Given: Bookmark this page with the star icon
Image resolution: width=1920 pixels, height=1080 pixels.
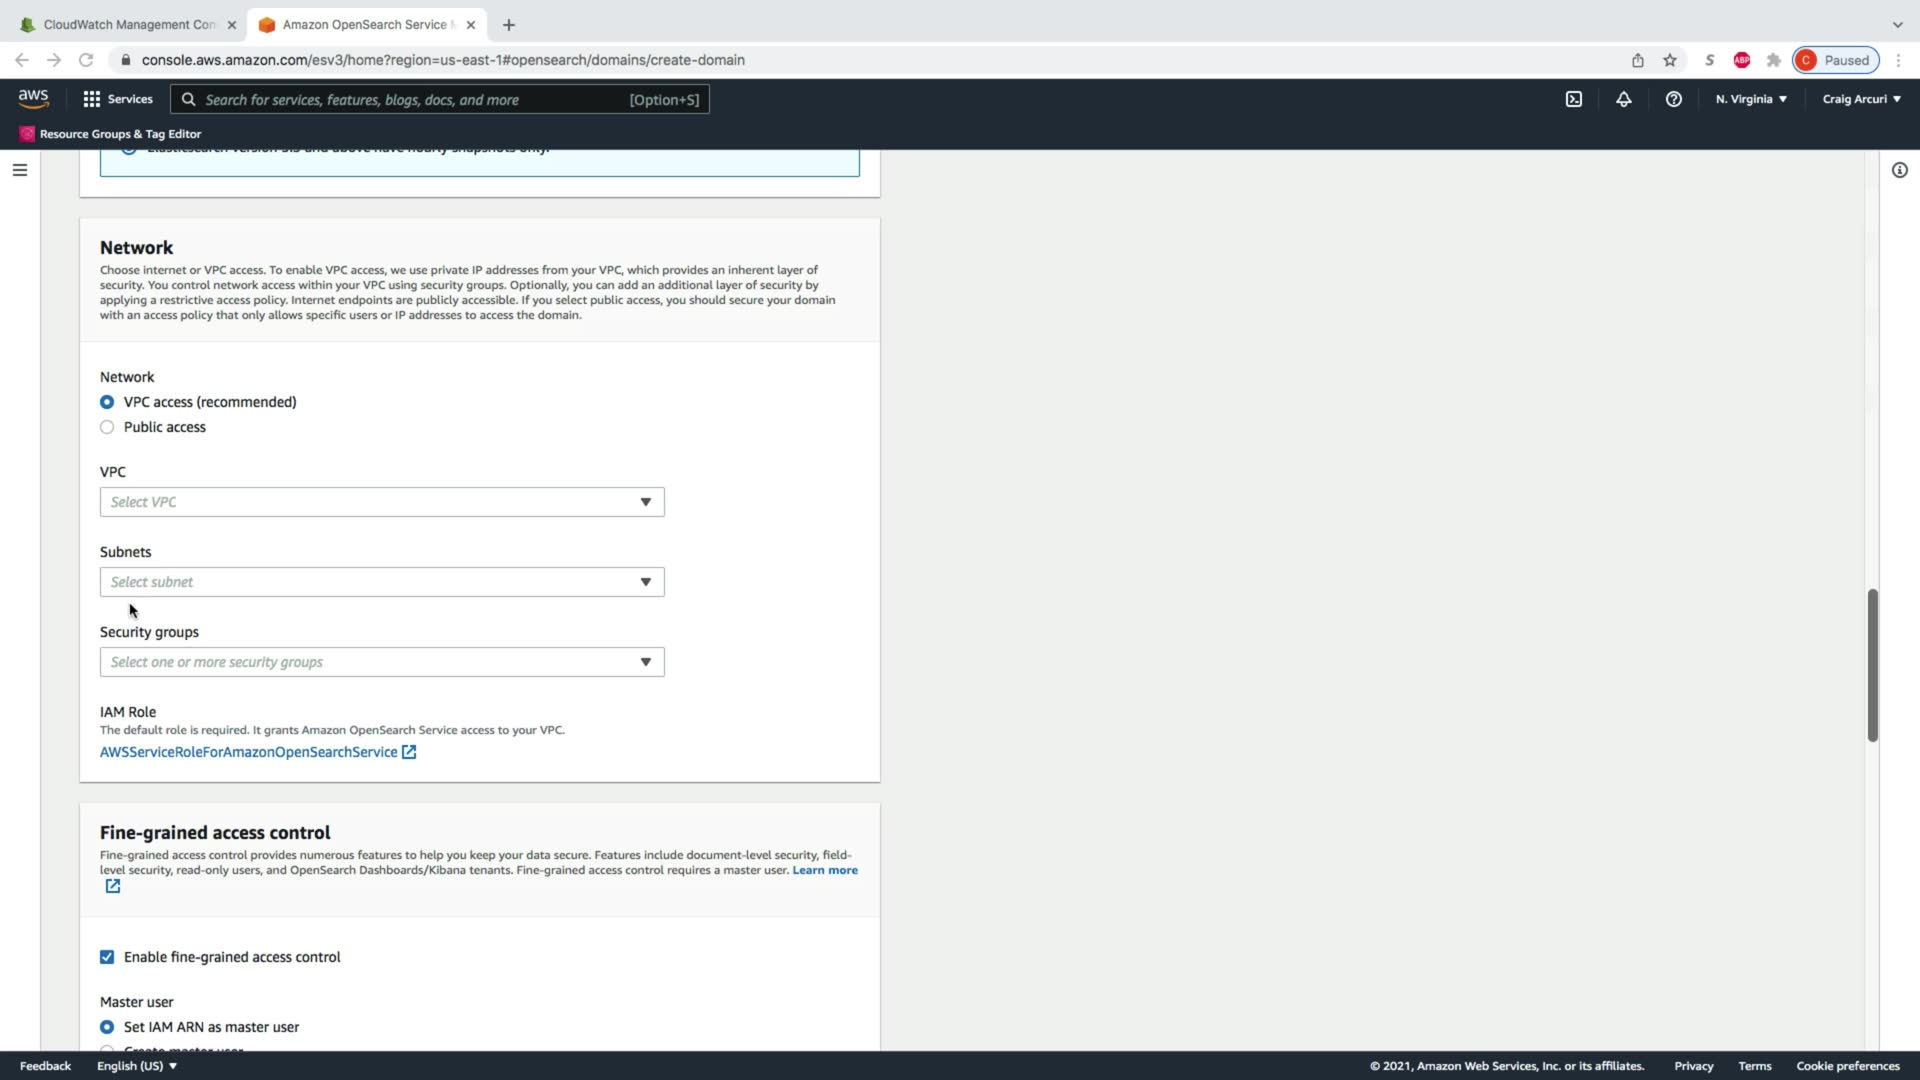Looking at the screenshot, I should [1669, 60].
